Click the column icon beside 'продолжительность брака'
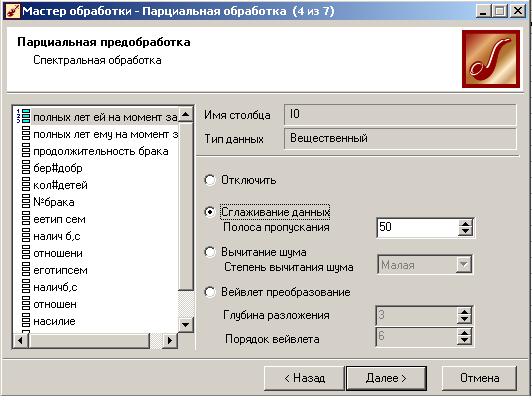 point(26,151)
